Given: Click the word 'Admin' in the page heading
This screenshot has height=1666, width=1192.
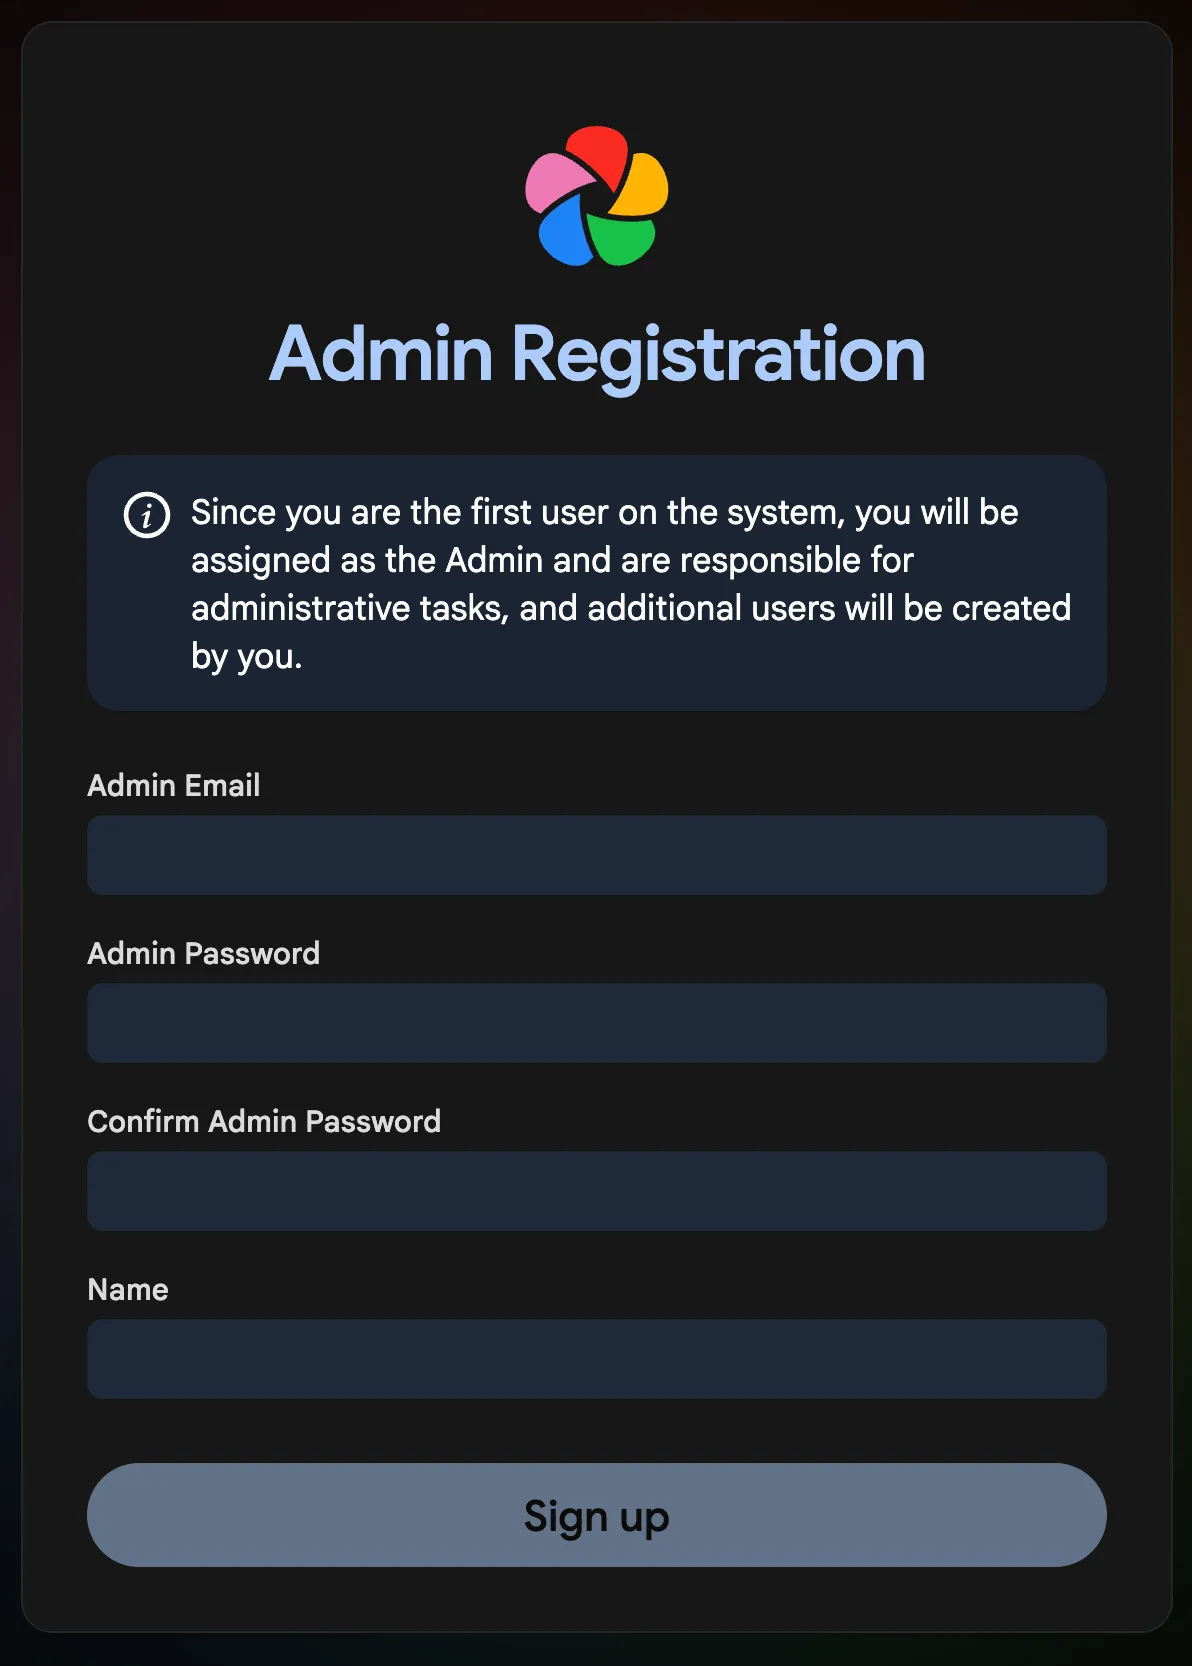Looking at the screenshot, I should tap(381, 354).
